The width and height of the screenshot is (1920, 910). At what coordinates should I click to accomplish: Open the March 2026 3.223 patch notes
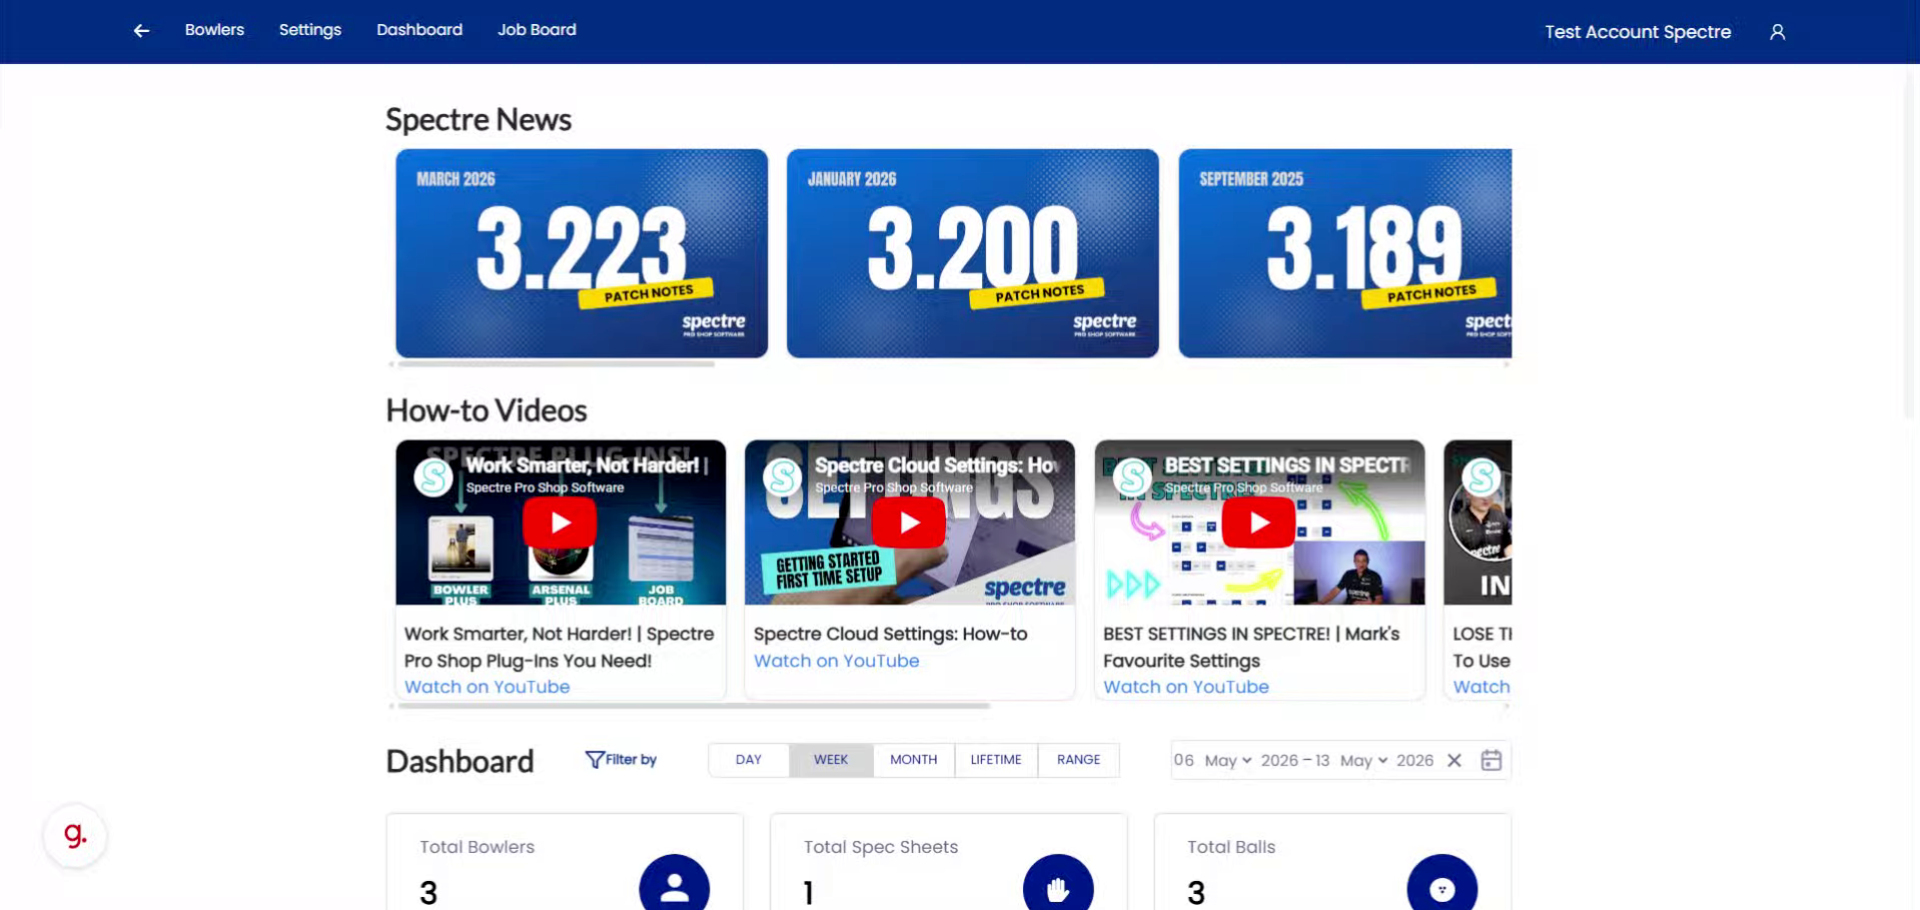click(x=582, y=253)
